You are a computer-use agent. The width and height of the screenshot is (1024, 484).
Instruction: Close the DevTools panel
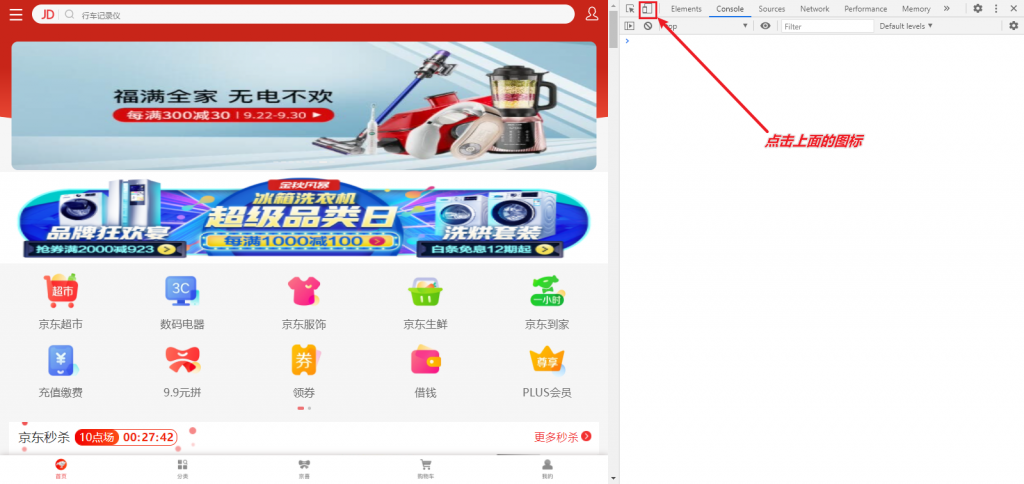[1014, 9]
